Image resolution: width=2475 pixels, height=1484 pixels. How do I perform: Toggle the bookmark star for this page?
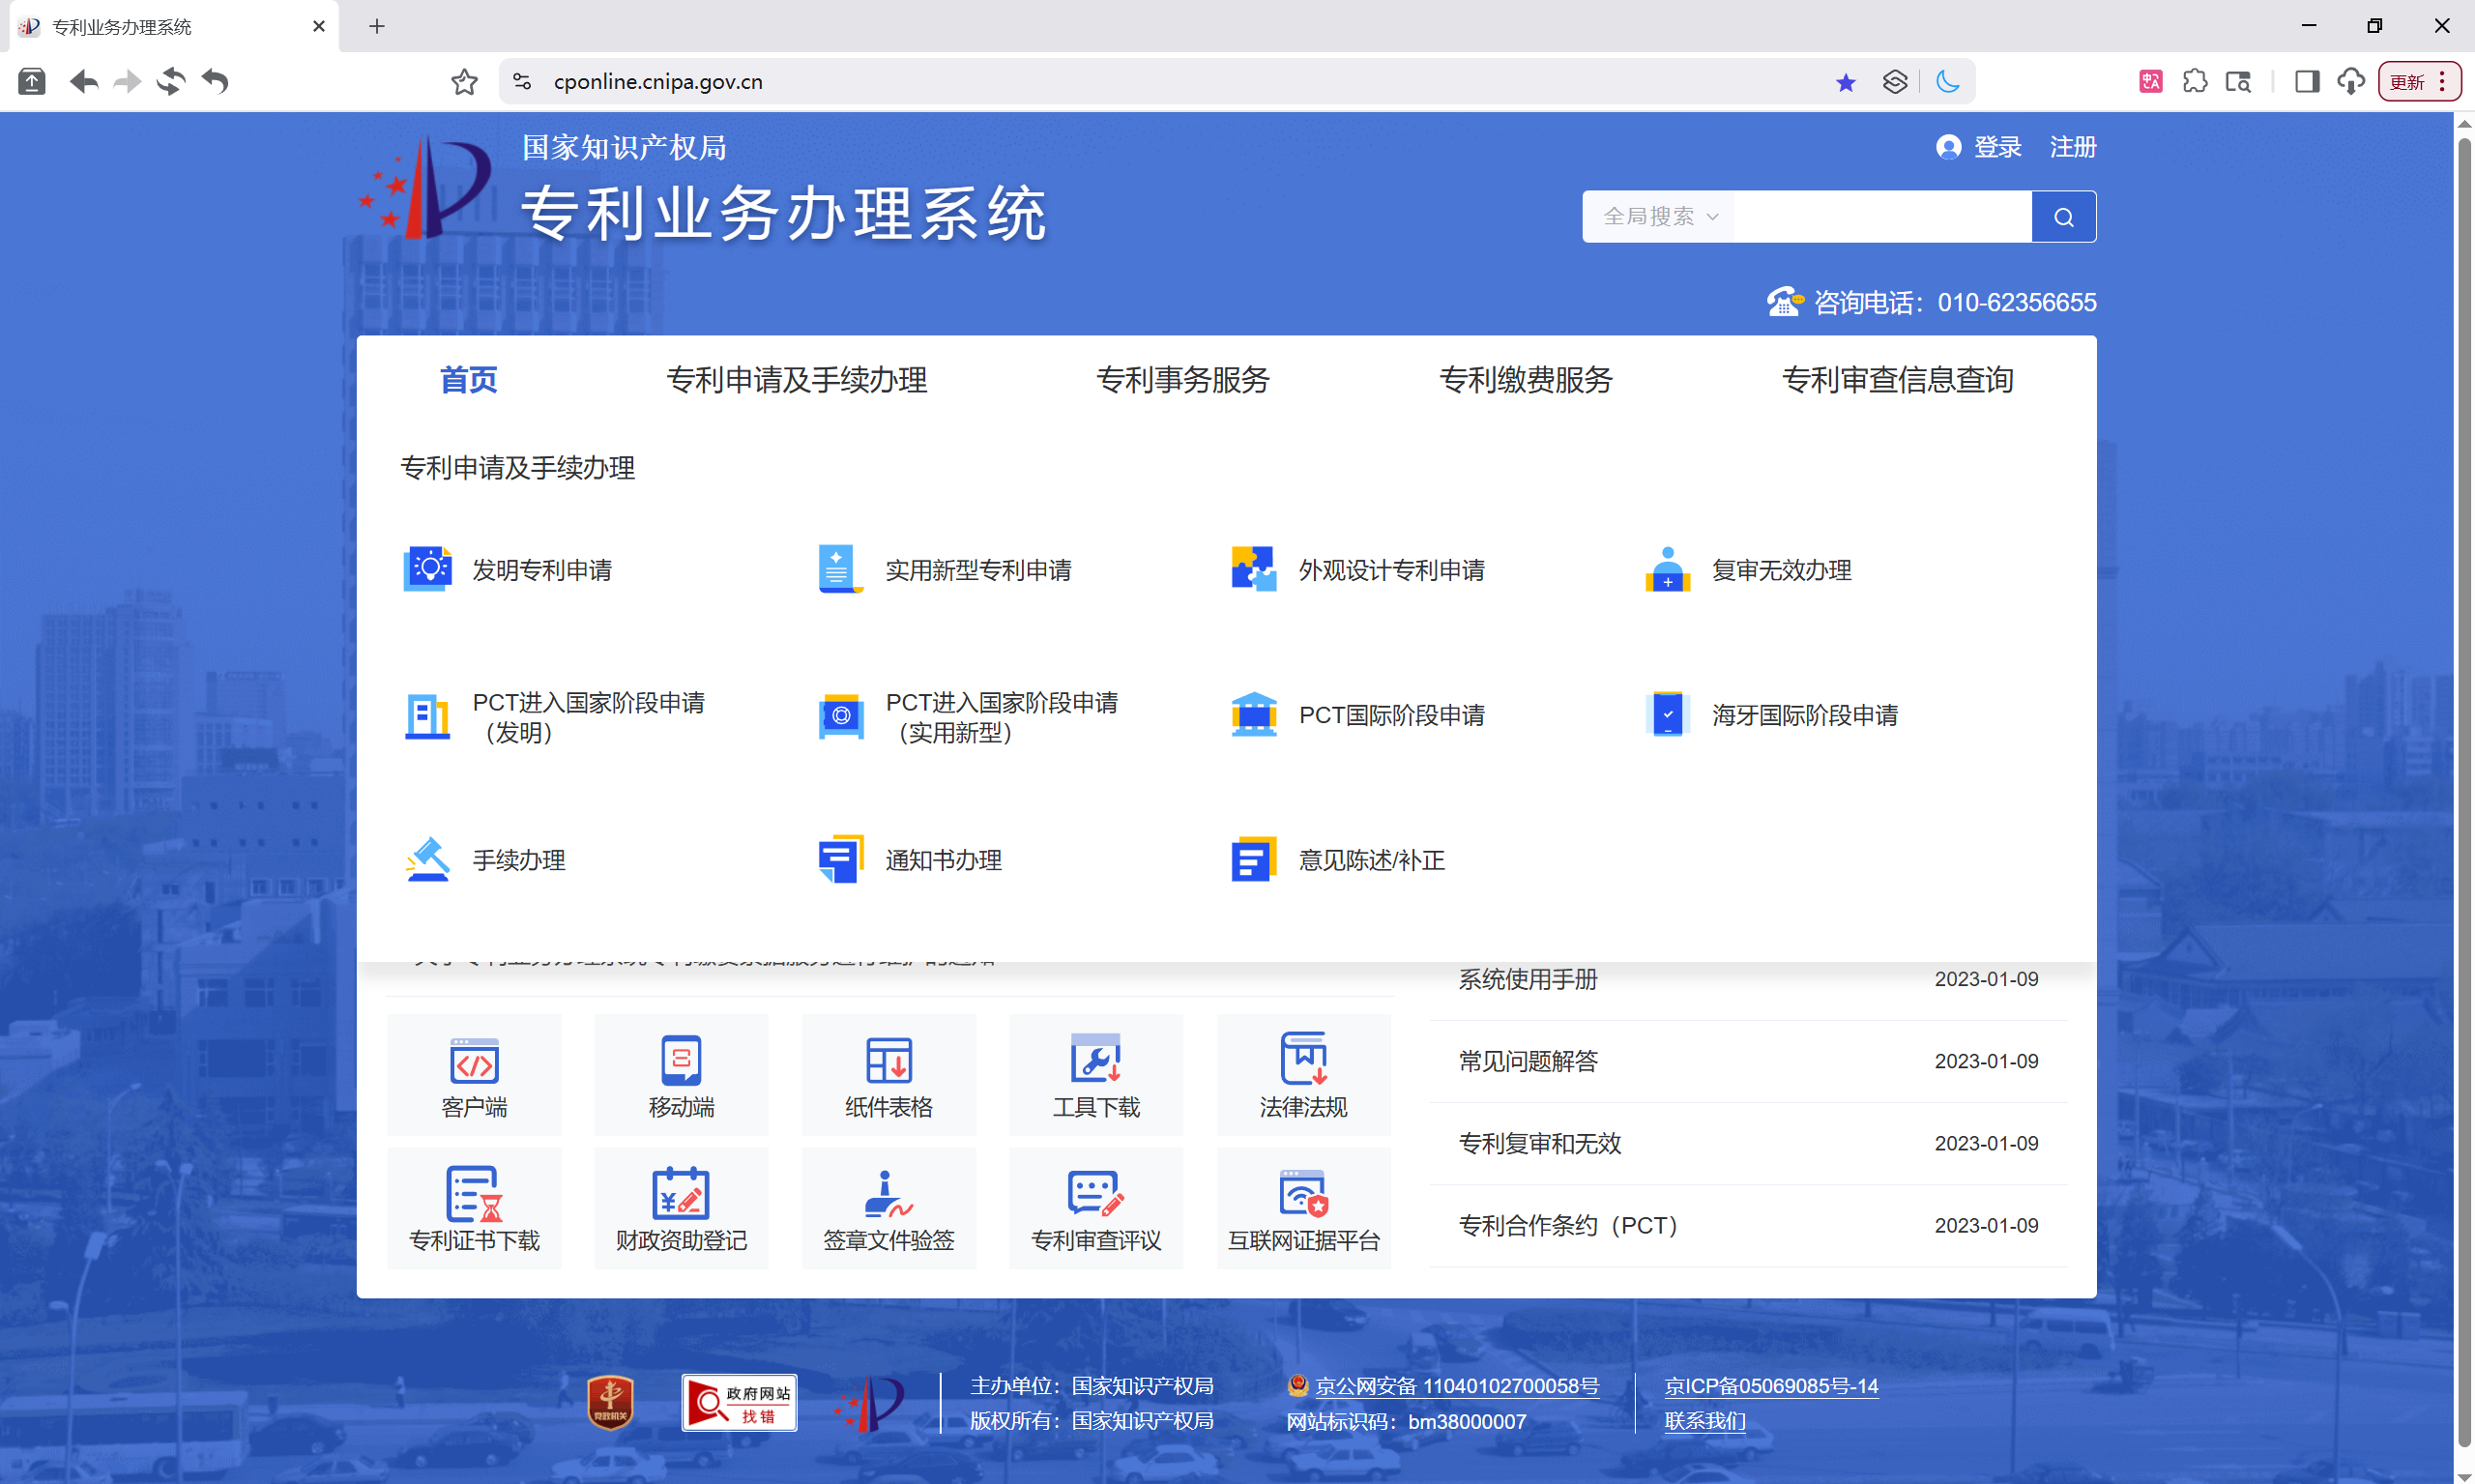pos(1845,81)
